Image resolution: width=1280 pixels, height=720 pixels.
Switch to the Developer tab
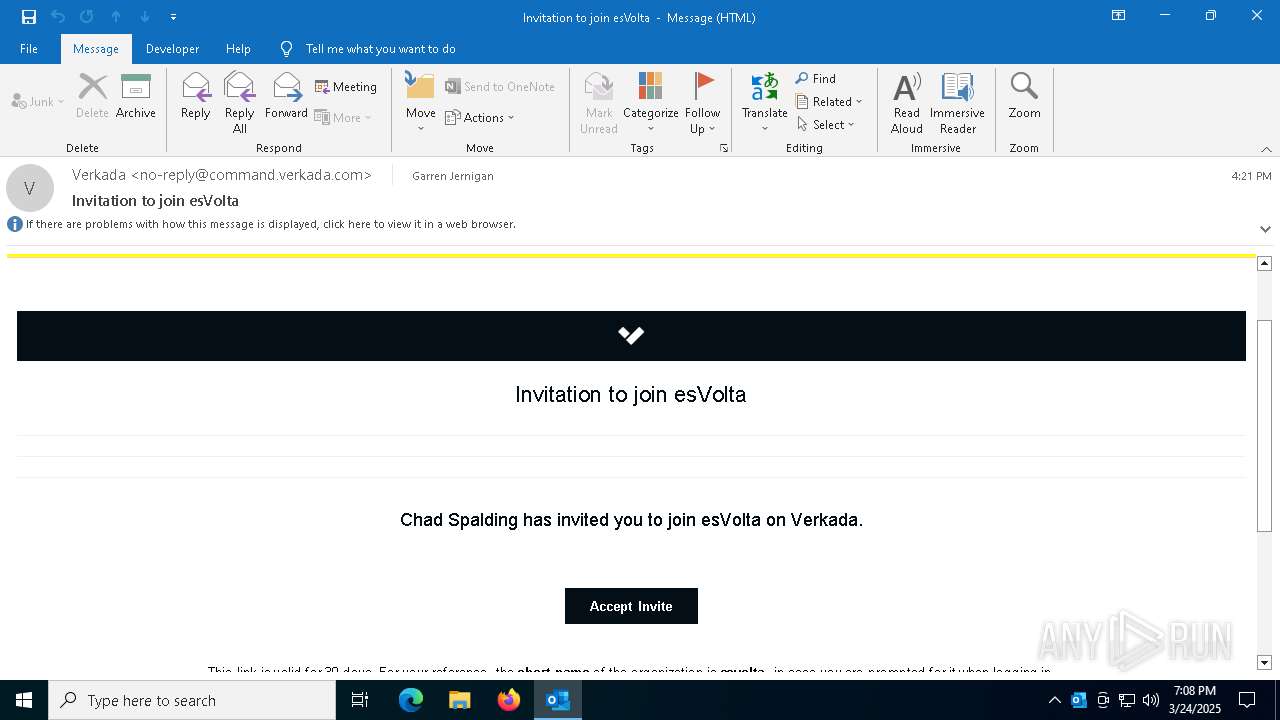[172, 49]
